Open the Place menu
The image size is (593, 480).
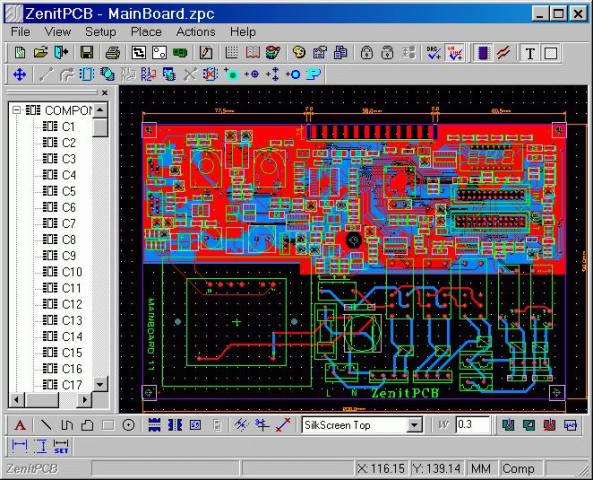tap(146, 32)
